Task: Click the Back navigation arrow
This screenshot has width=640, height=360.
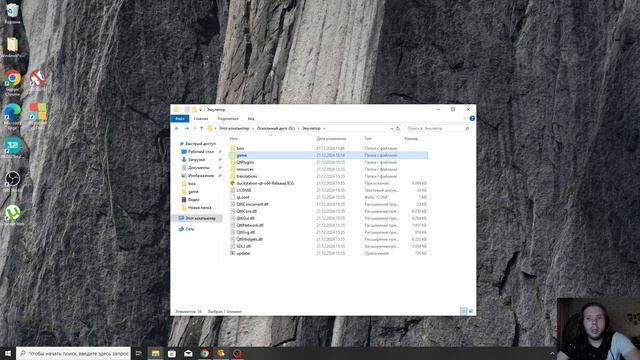Action: [177, 128]
